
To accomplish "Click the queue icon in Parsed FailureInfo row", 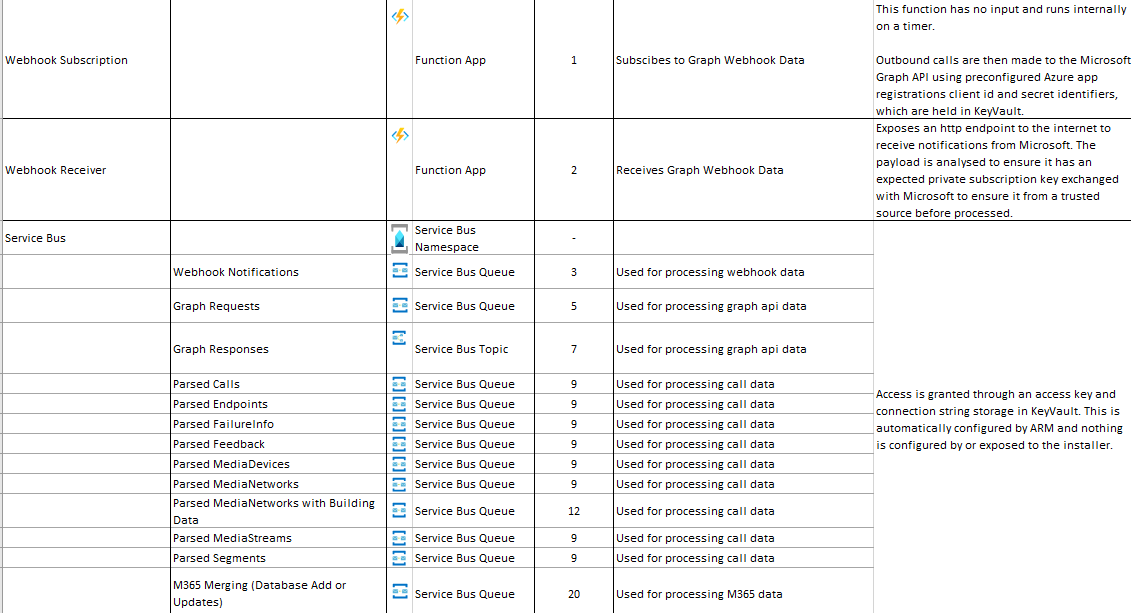I will click(x=399, y=424).
